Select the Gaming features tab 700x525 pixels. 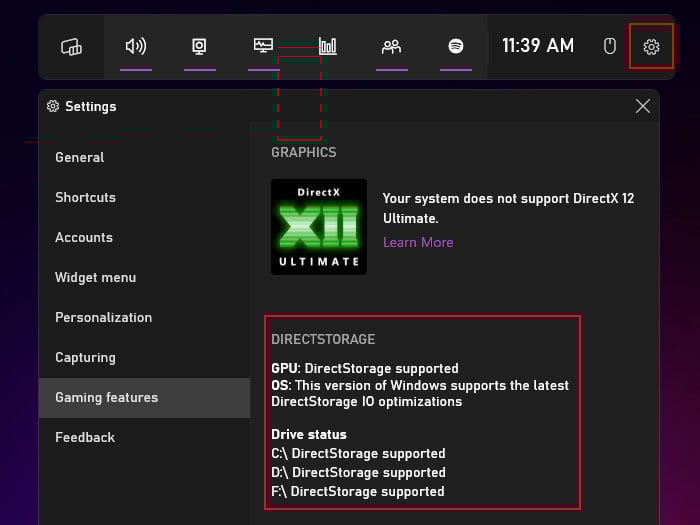click(145, 398)
